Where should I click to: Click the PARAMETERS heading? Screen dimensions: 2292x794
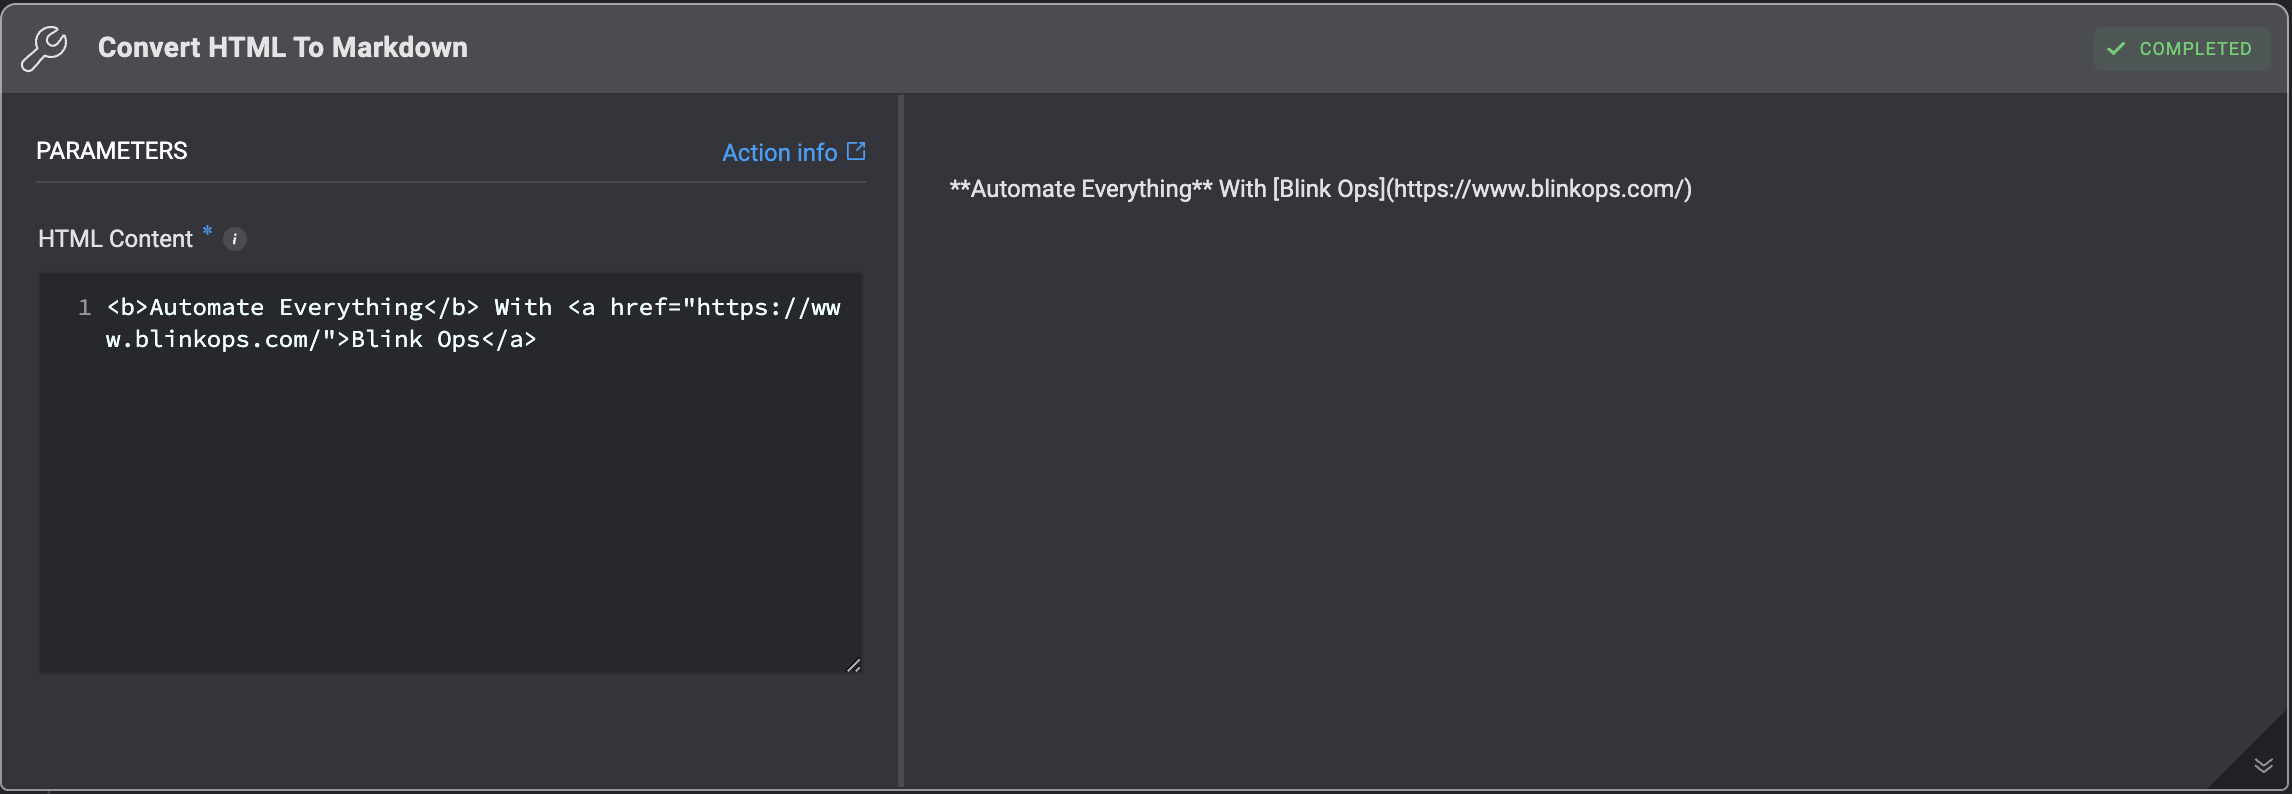[112, 151]
